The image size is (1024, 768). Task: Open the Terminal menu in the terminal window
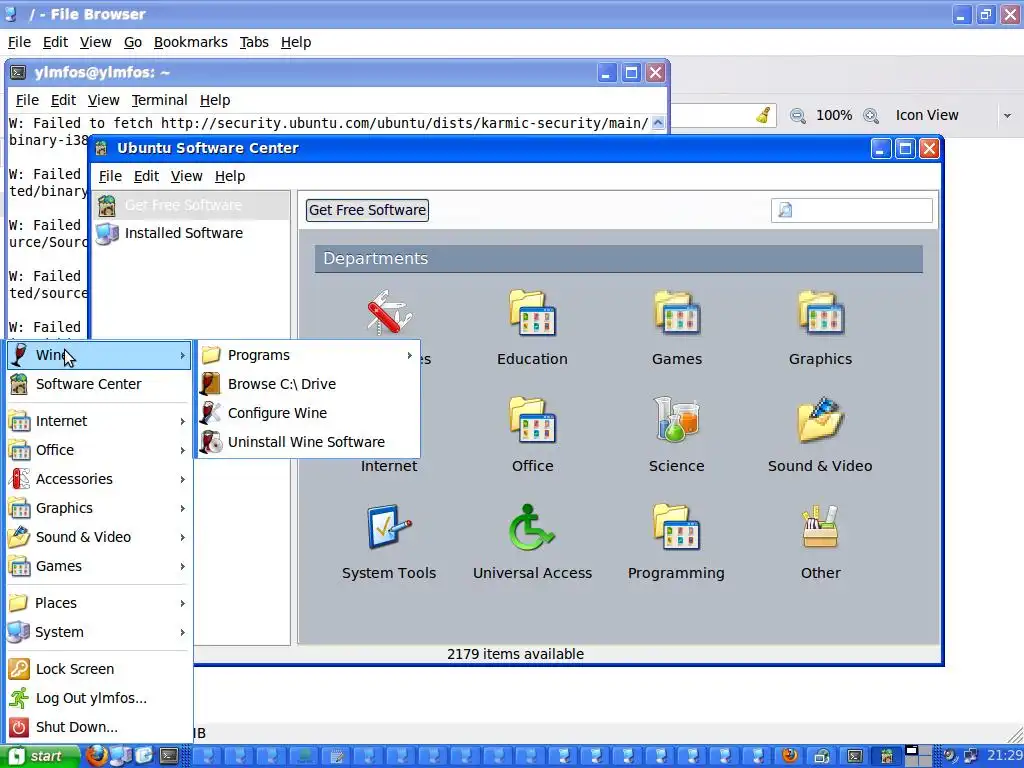[x=159, y=100]
